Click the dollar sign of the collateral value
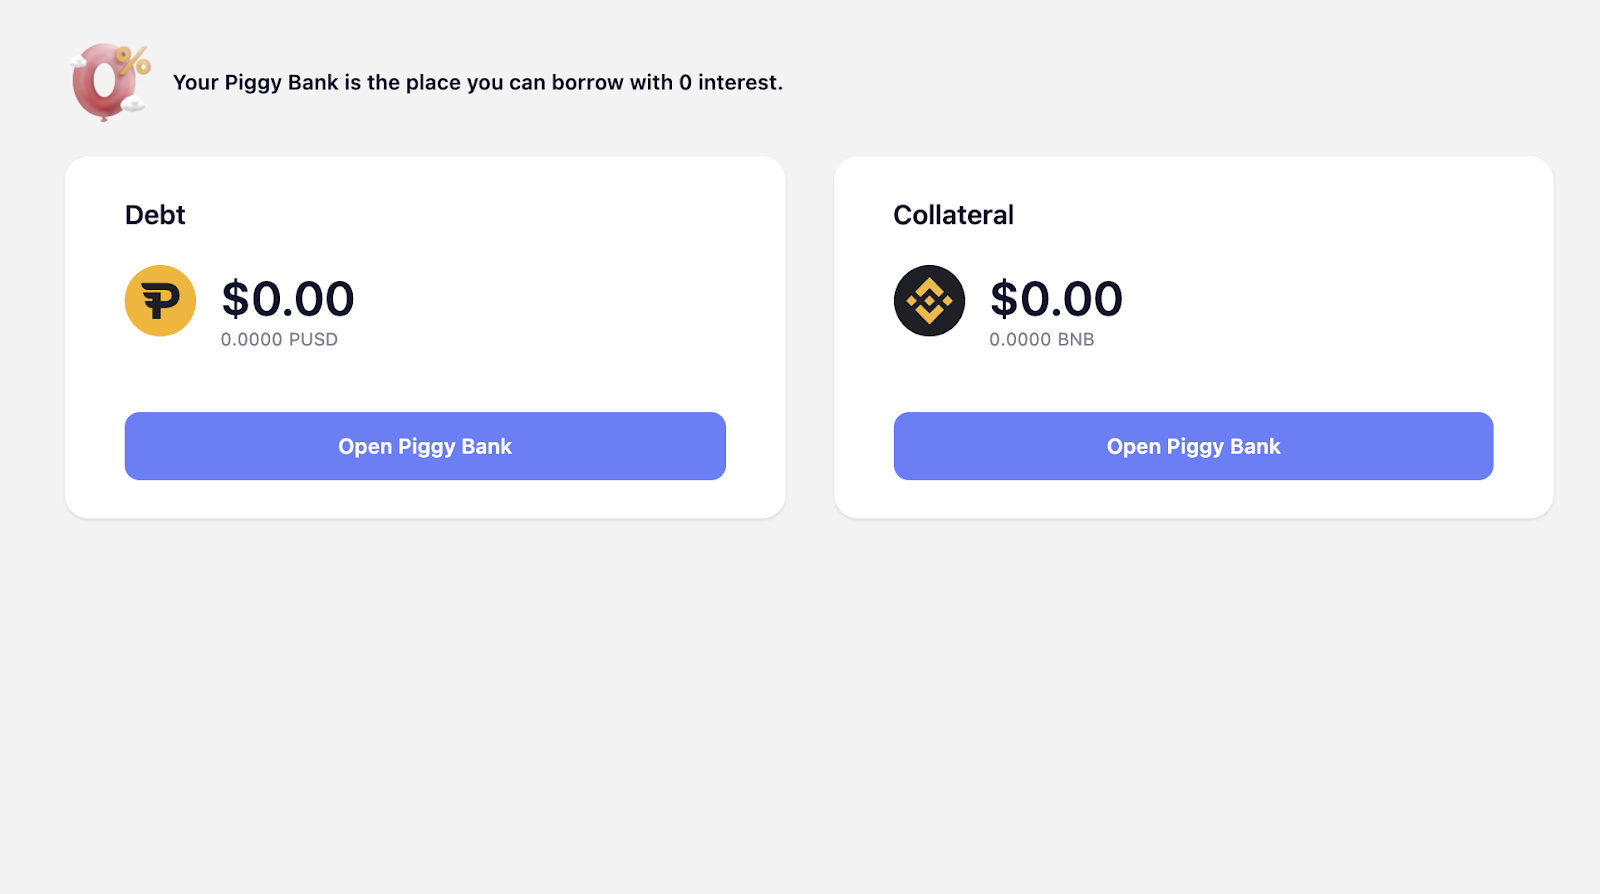This screenshot has height=894, width=1600. point(1004,299)
